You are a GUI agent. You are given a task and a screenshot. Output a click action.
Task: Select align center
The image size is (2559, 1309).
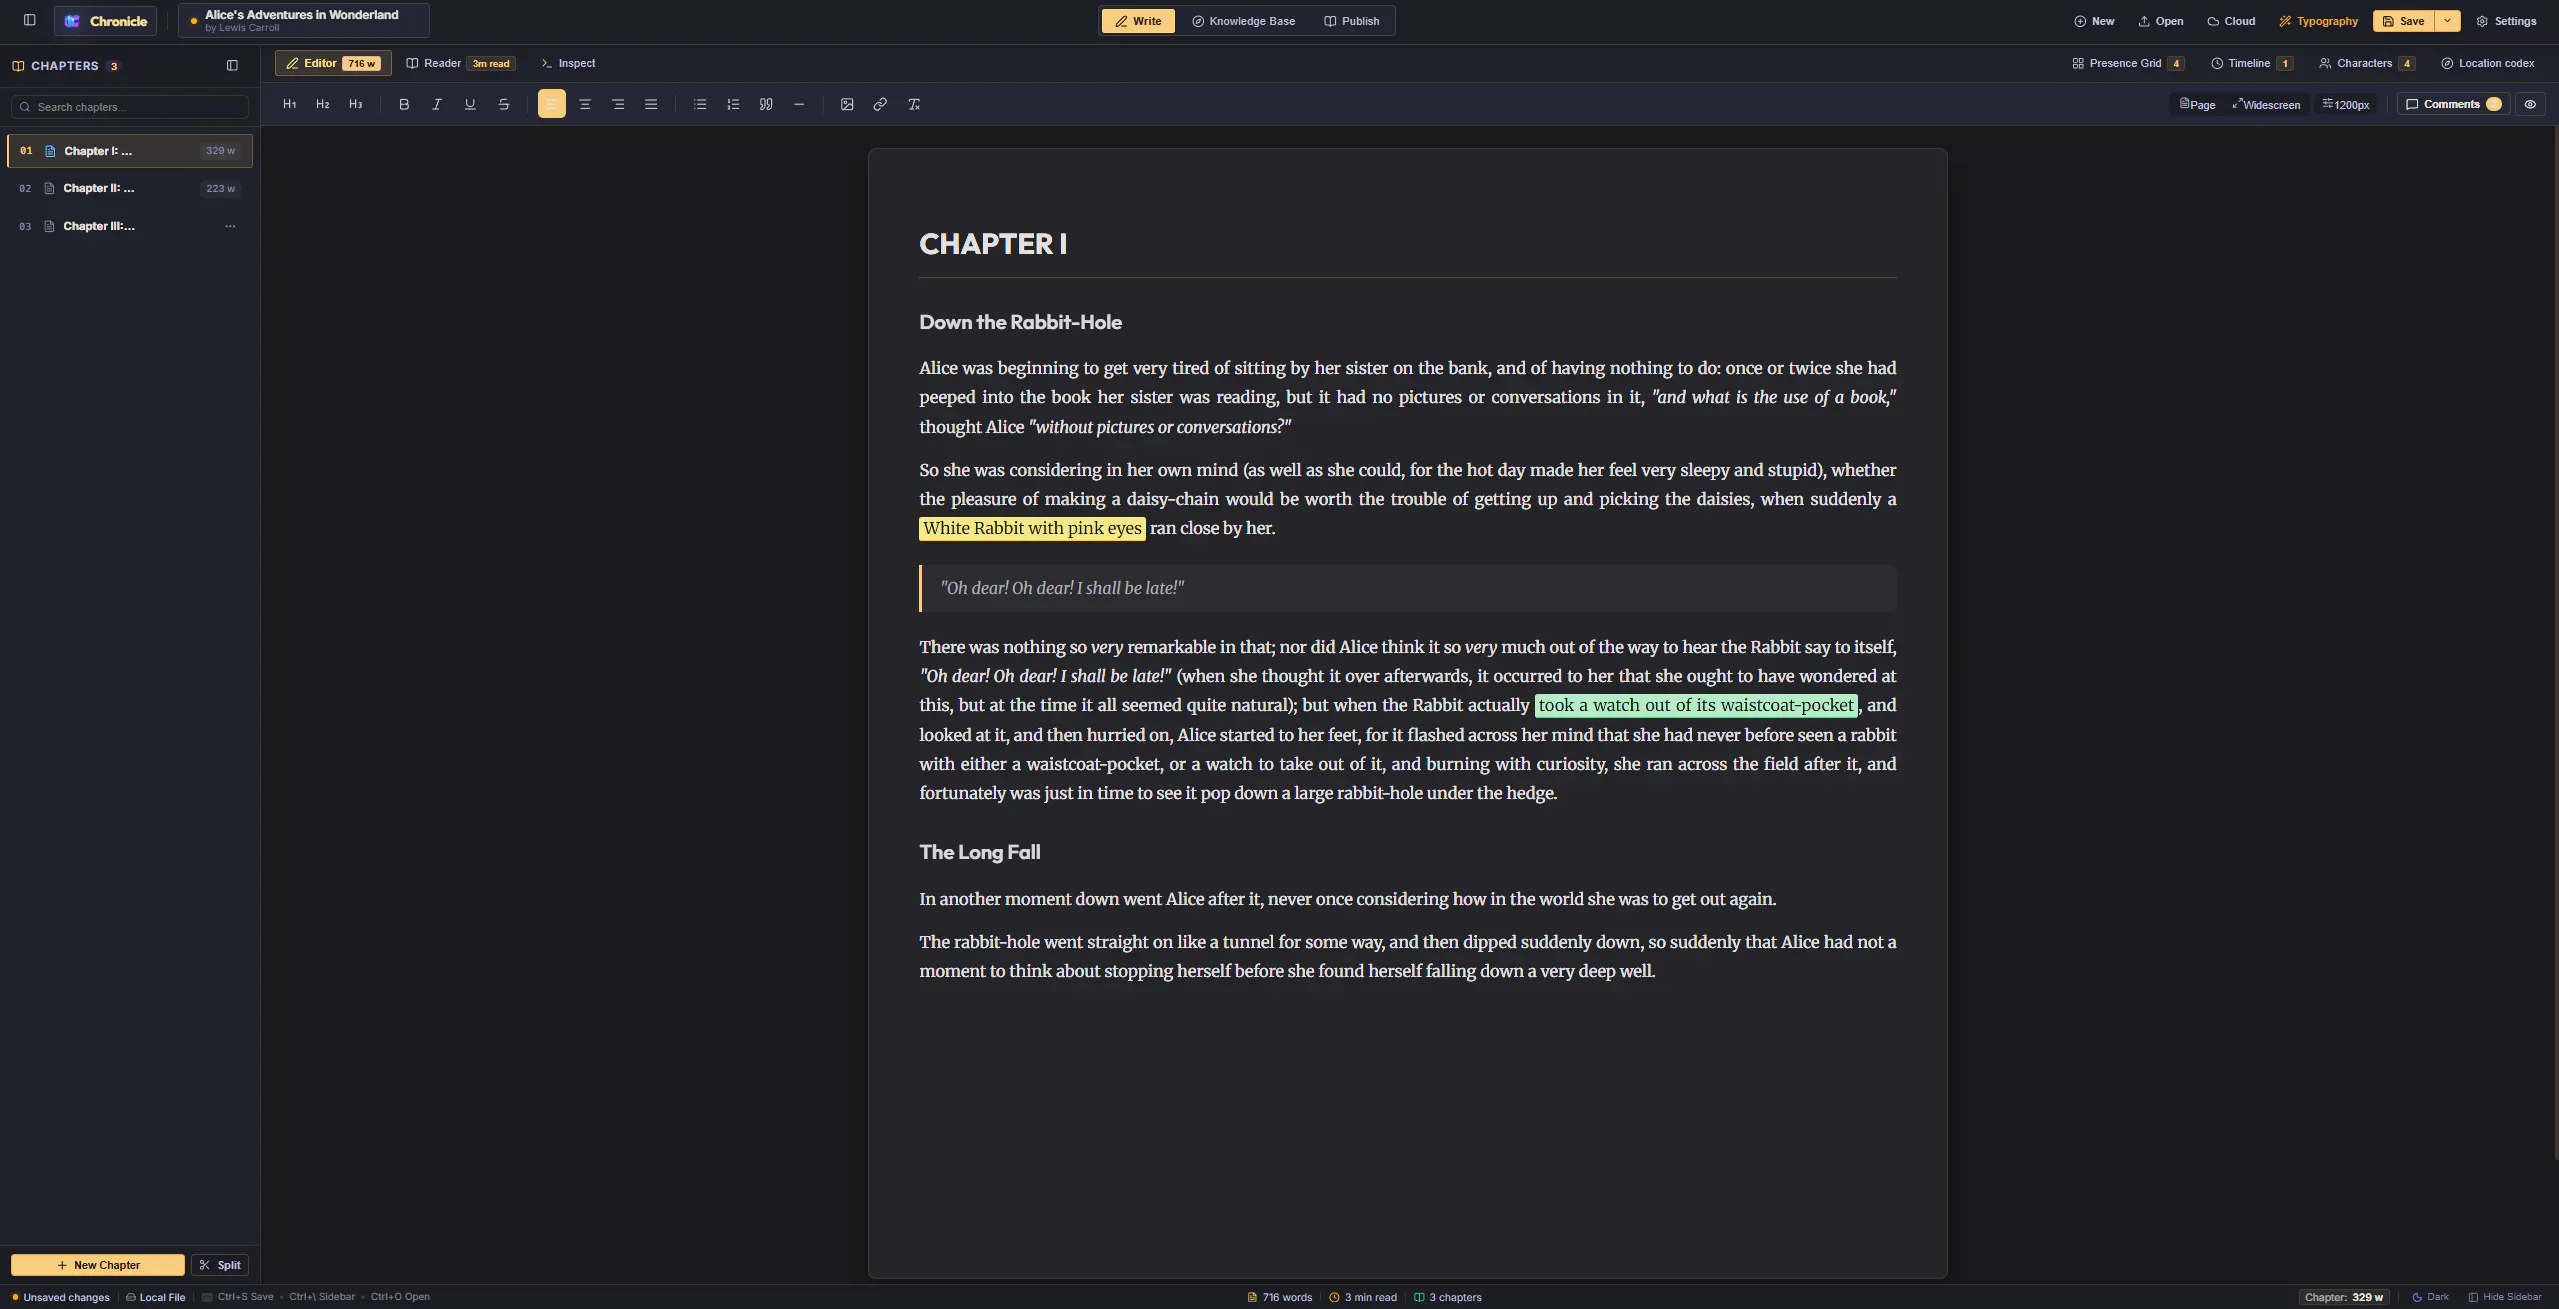[585, 104]
